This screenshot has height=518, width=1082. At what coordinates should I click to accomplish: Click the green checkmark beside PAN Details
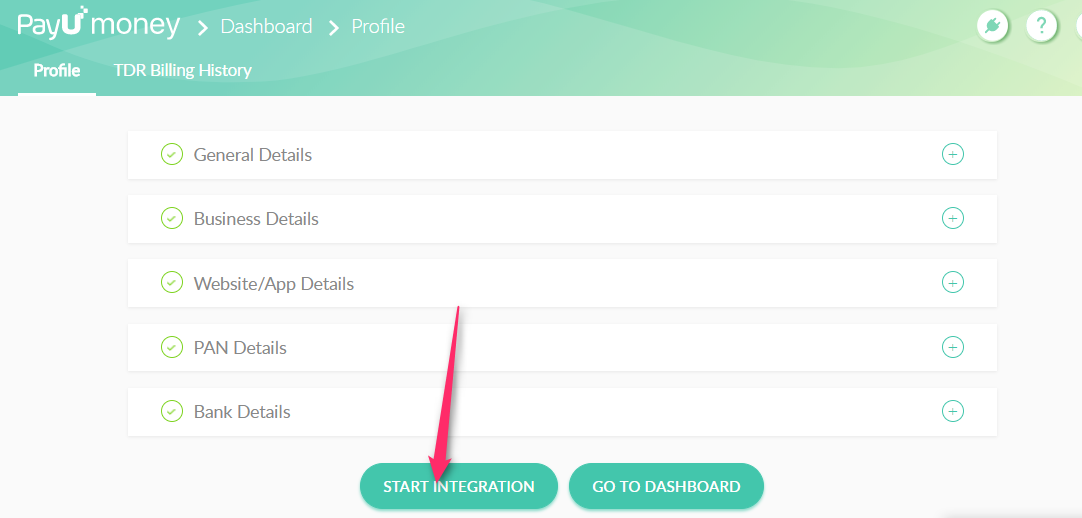(x=172, y=347)
